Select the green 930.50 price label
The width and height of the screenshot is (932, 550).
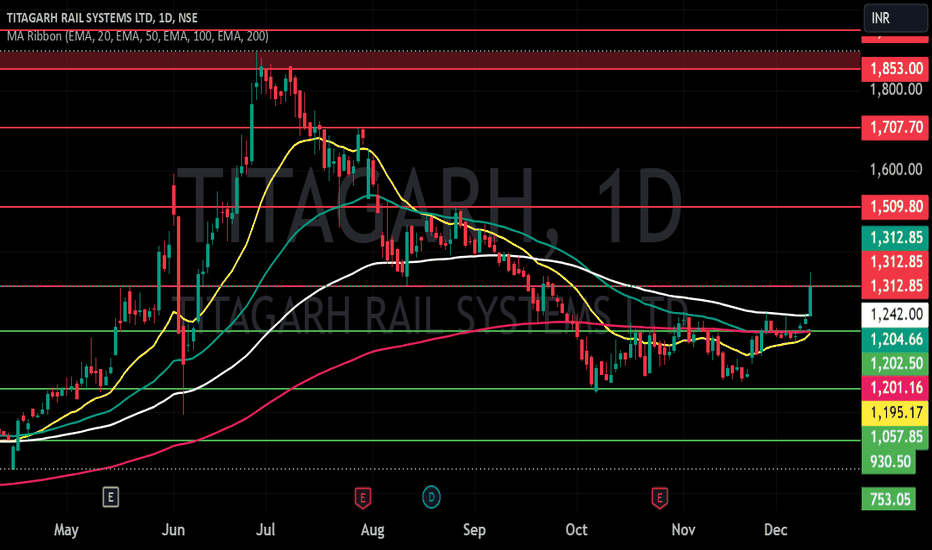889,461
